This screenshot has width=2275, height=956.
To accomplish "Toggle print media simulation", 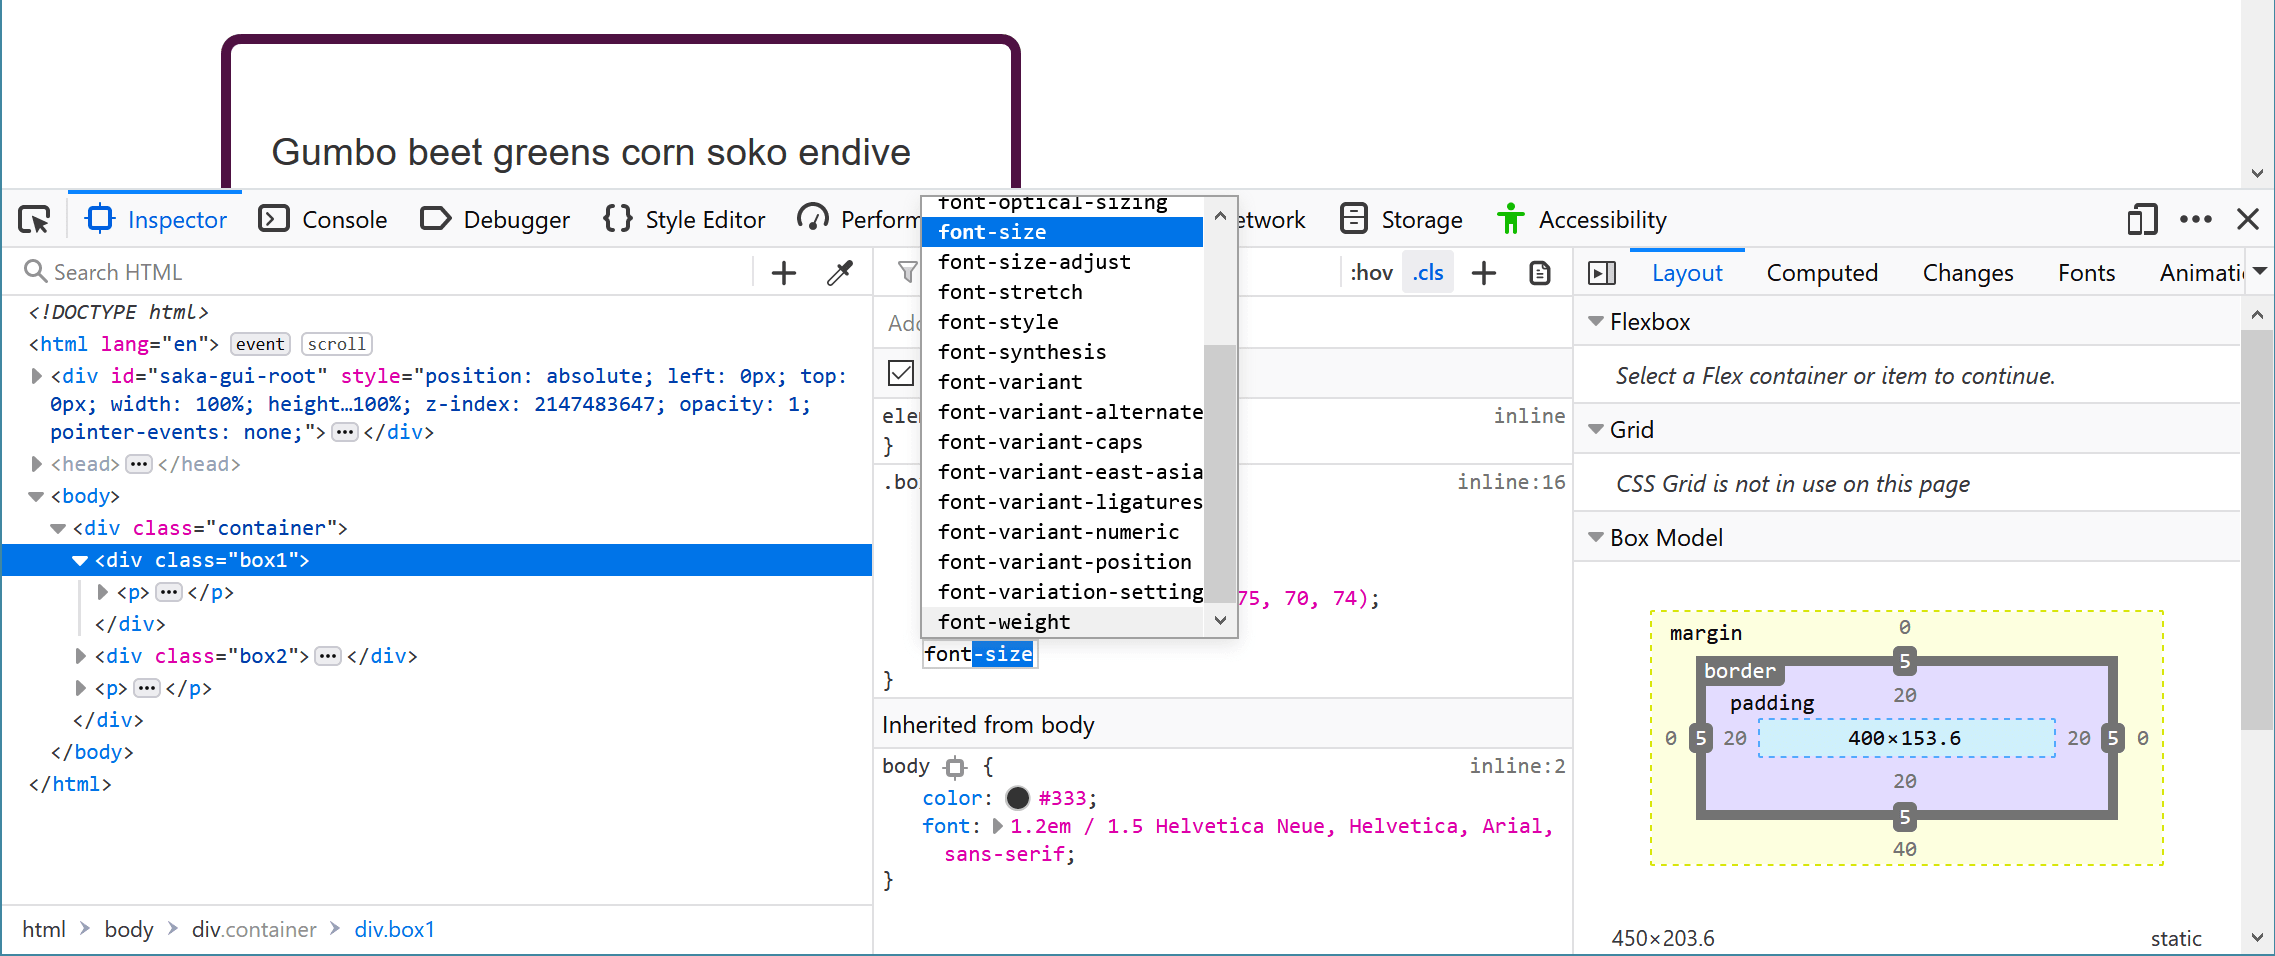I will 1539,272.
